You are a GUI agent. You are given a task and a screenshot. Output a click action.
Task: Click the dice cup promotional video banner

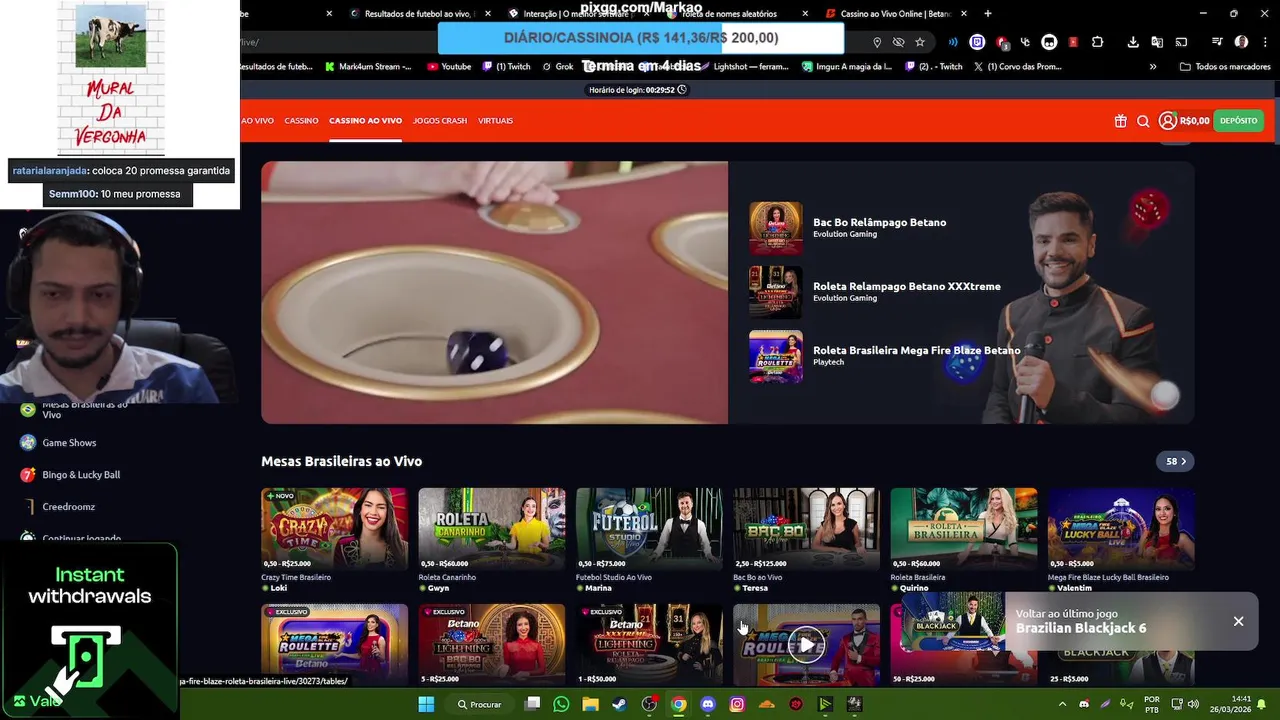tap(494, 293)
